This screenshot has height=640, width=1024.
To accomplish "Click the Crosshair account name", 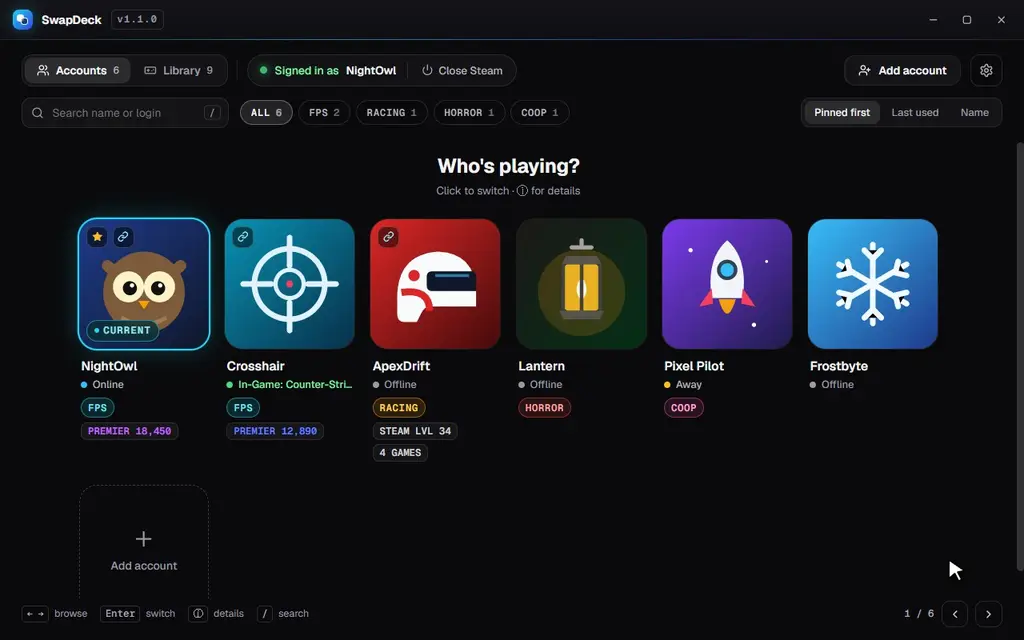I will point(255,366).
